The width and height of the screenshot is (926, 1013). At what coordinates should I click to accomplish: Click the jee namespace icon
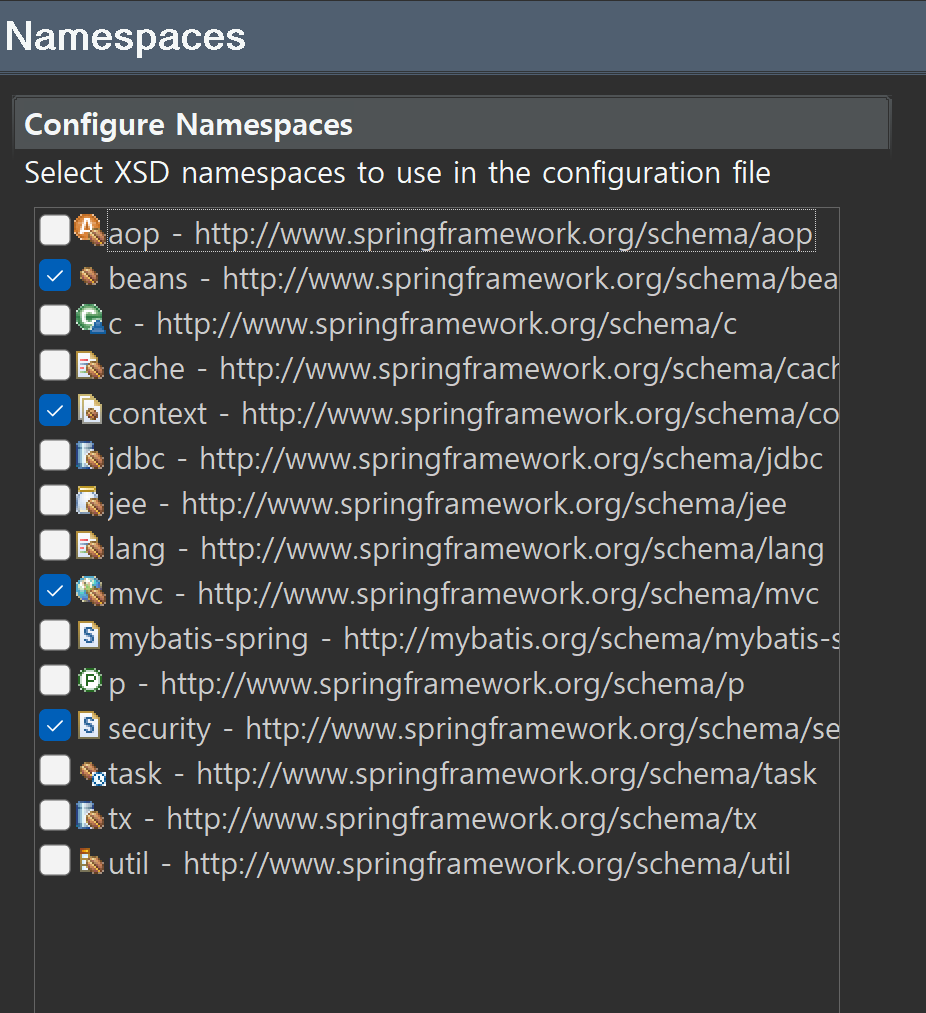90,501
